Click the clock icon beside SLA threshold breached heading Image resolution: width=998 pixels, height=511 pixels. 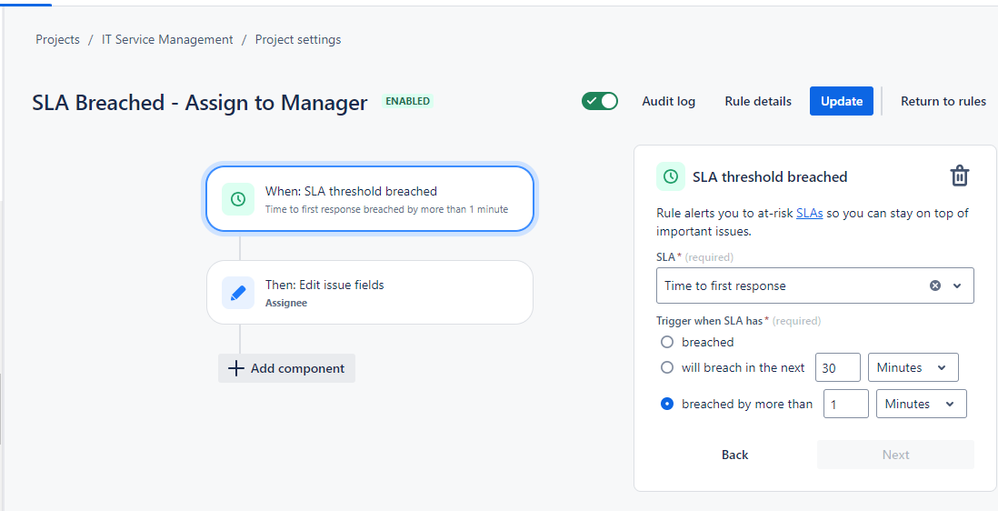tap(670, 177)
